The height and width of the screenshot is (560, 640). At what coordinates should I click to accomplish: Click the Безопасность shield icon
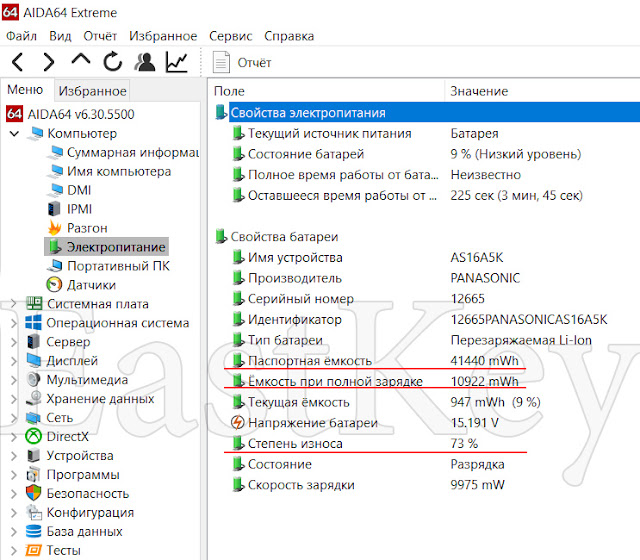click(x=33, y=493)
